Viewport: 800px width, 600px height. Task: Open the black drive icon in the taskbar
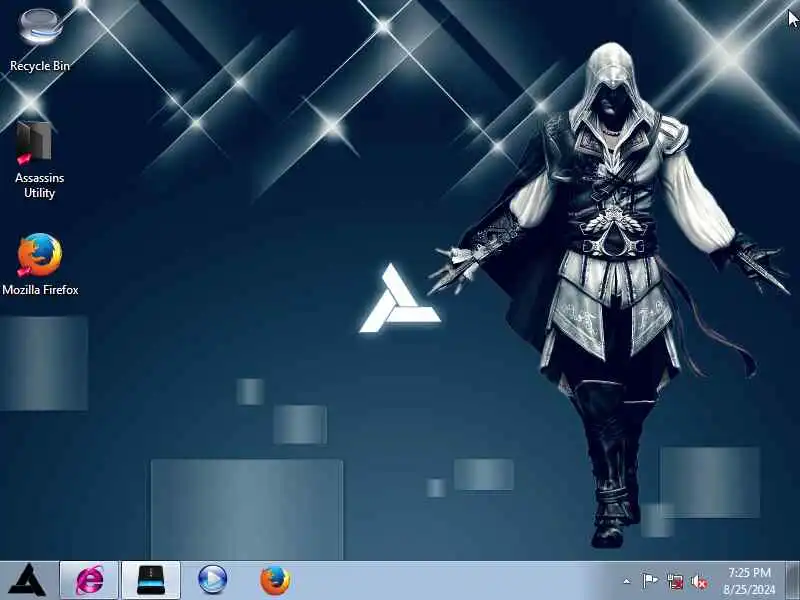point(151,580)
